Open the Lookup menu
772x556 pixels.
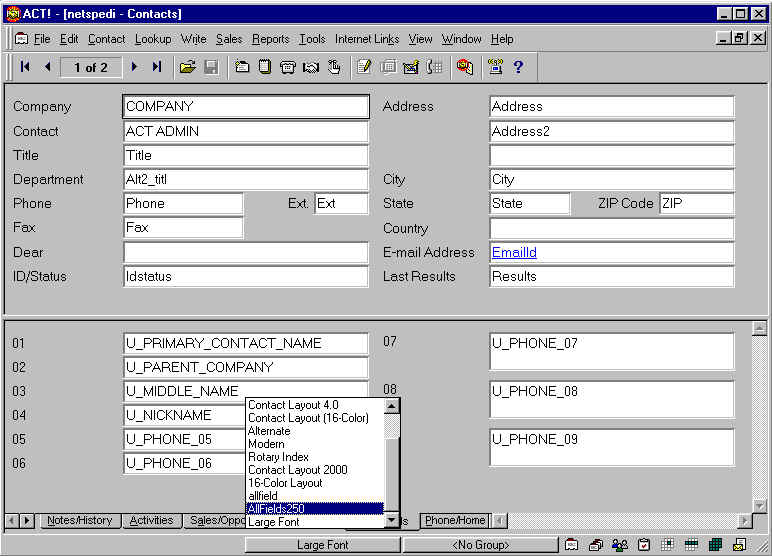coord(153,39)
